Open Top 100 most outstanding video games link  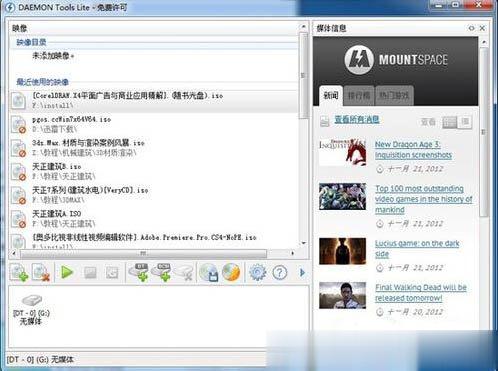[x=424, y=199]
